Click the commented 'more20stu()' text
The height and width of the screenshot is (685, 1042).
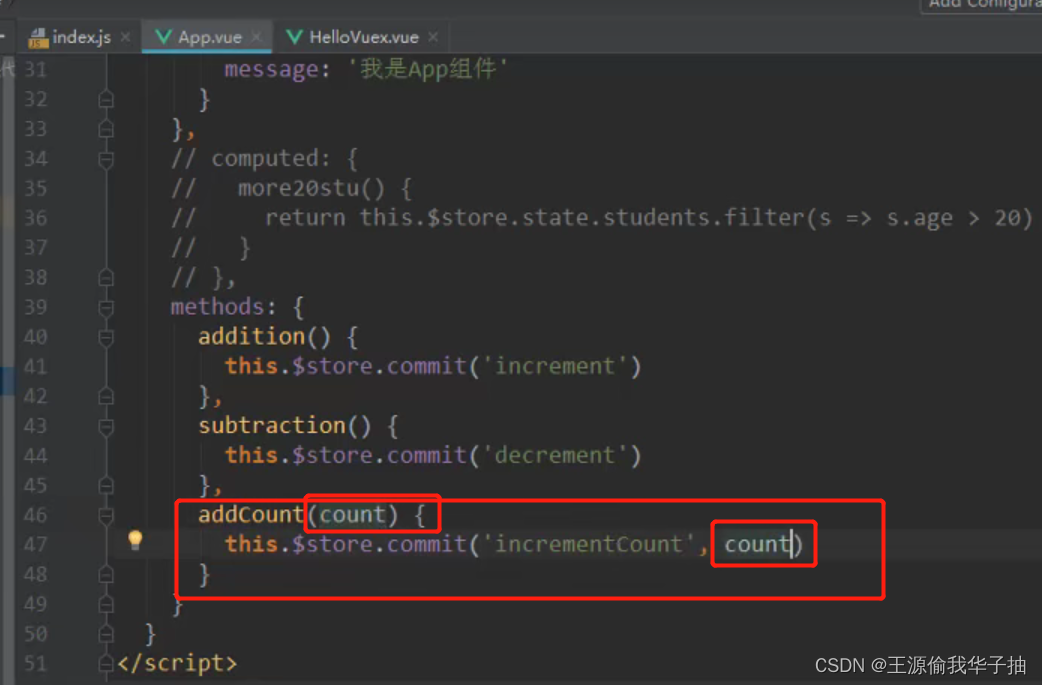pyautogui.click(x=311, y=189)
